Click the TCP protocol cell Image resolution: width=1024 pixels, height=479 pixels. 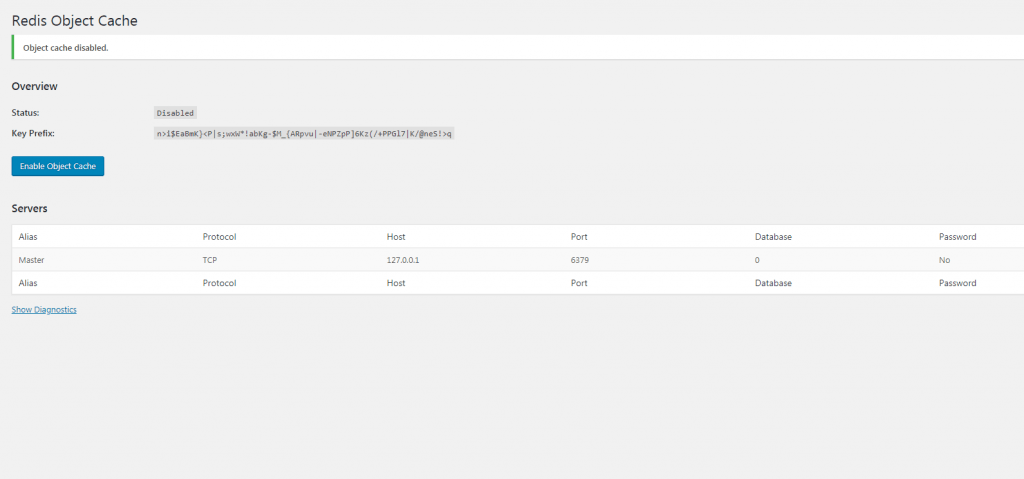210,260
